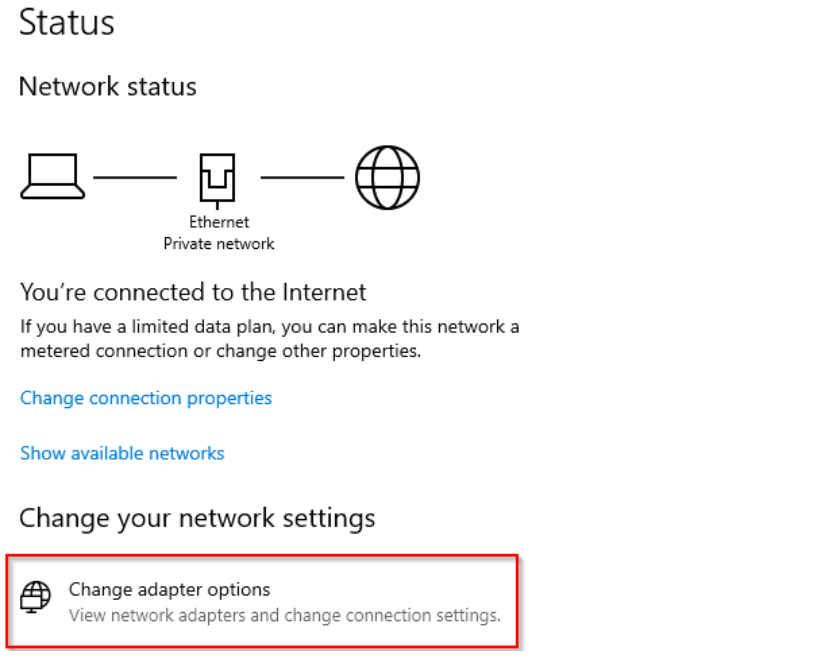Click the Status page heading
Screen dimensions: 829x670
67,23
